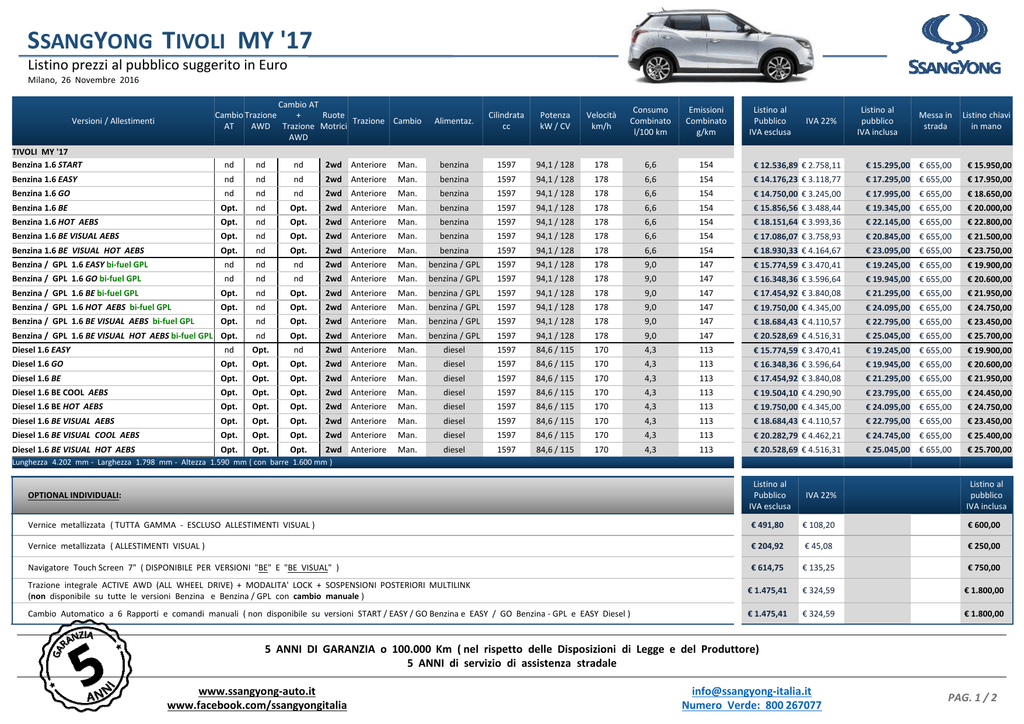
Task: Open the facebook.com/ssangyongitalia link
Action: 257,705
